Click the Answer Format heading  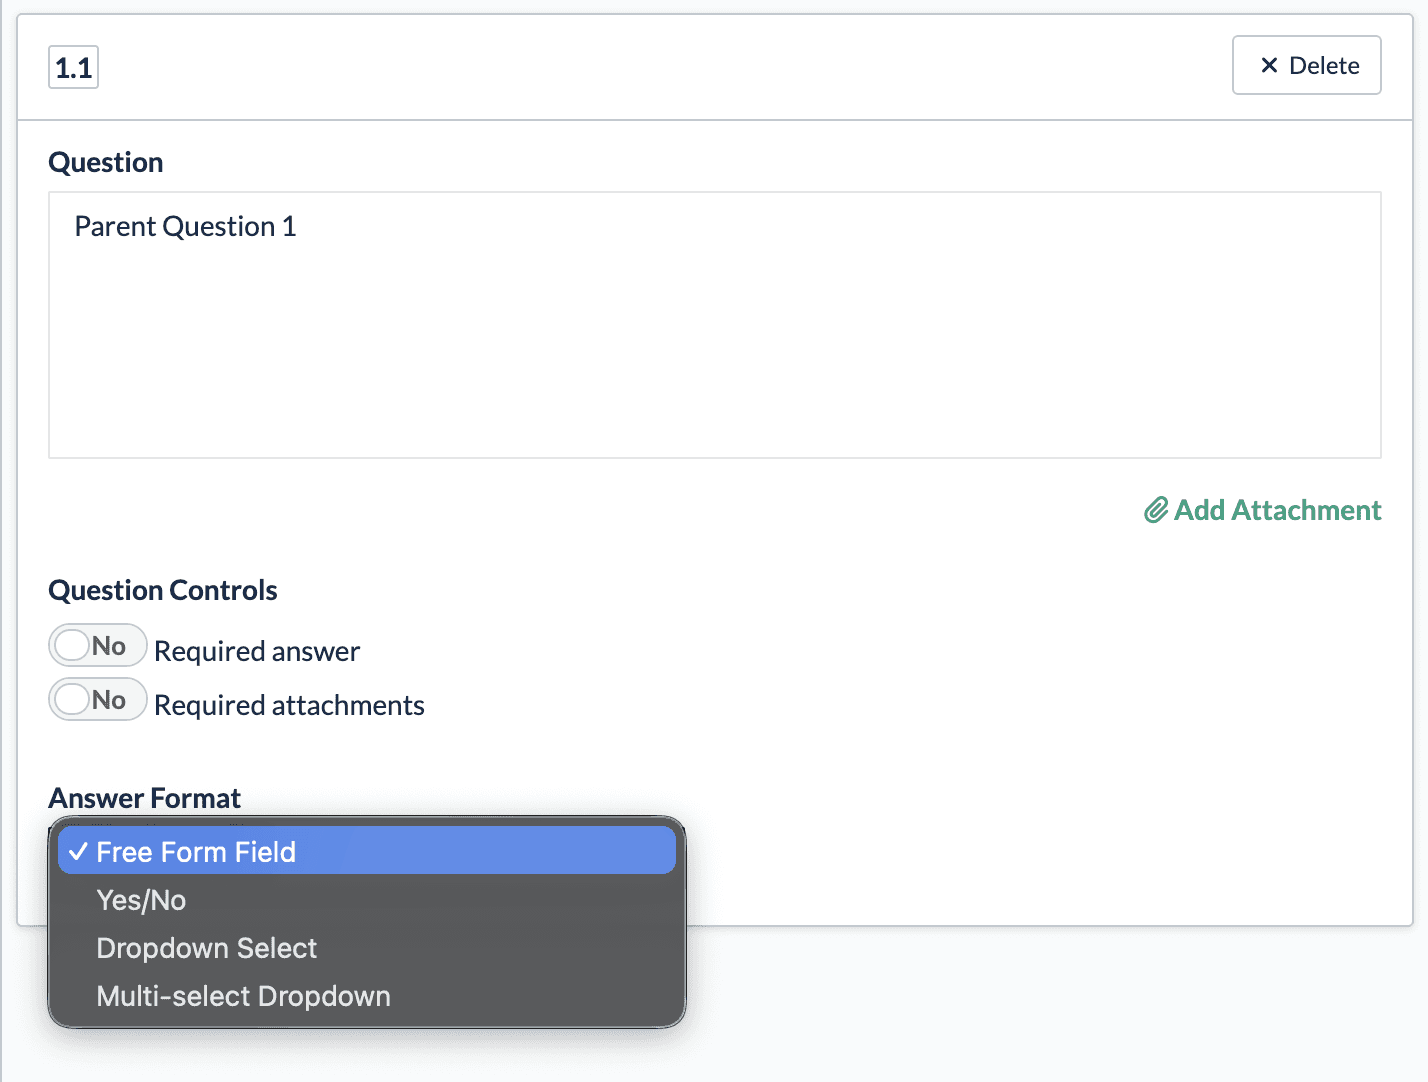point(144,798)
